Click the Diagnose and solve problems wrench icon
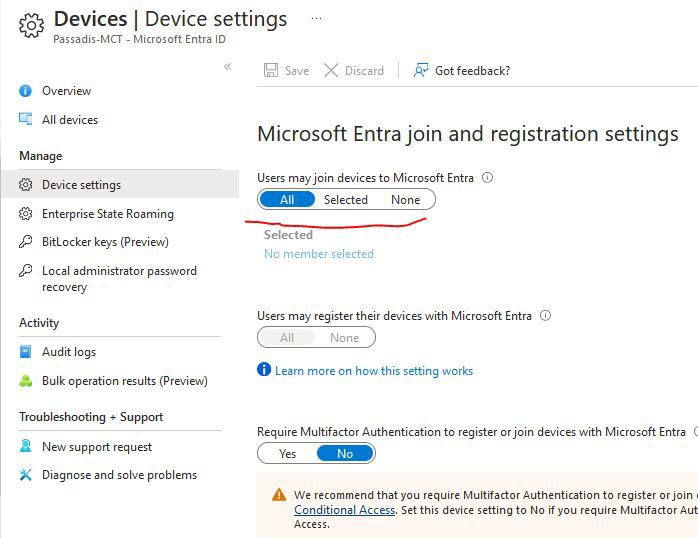 (25, 475)
